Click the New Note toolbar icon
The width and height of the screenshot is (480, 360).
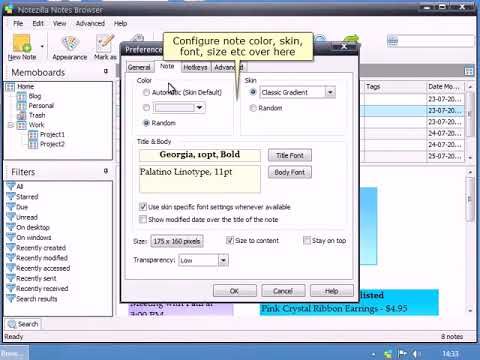point(22,47)
